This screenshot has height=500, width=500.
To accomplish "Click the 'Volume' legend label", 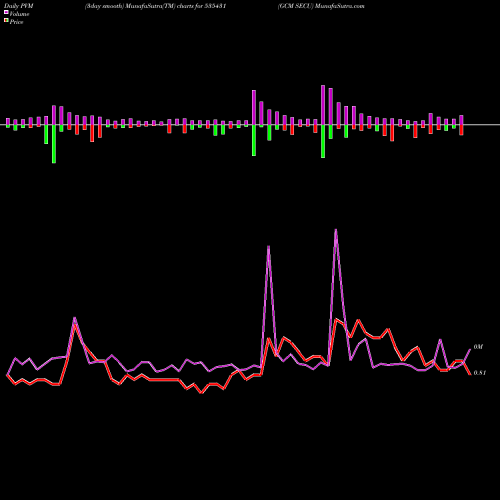I will [19, 14].
